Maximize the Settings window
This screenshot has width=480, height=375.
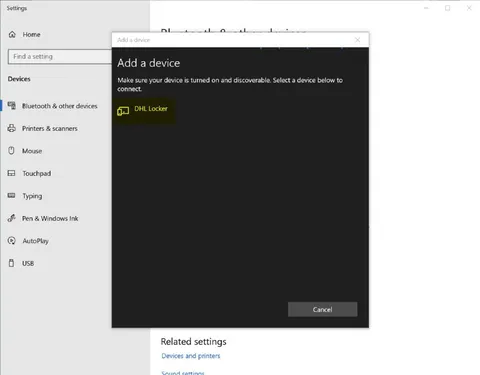pos(448,8)
